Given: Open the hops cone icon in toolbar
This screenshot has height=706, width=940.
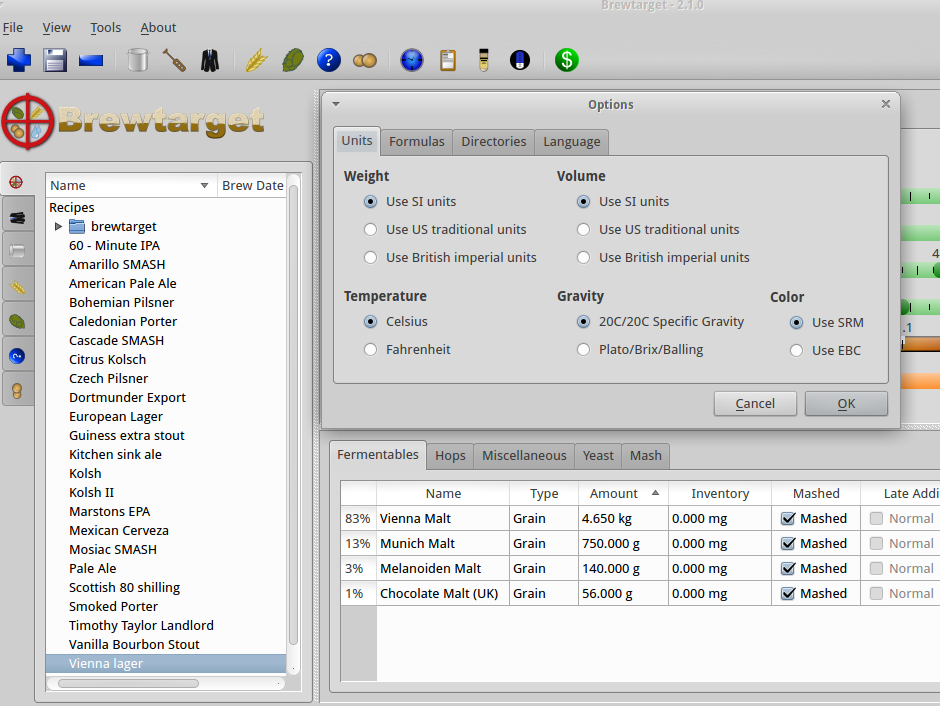Looking at the screenshot, I should (293, 60).
